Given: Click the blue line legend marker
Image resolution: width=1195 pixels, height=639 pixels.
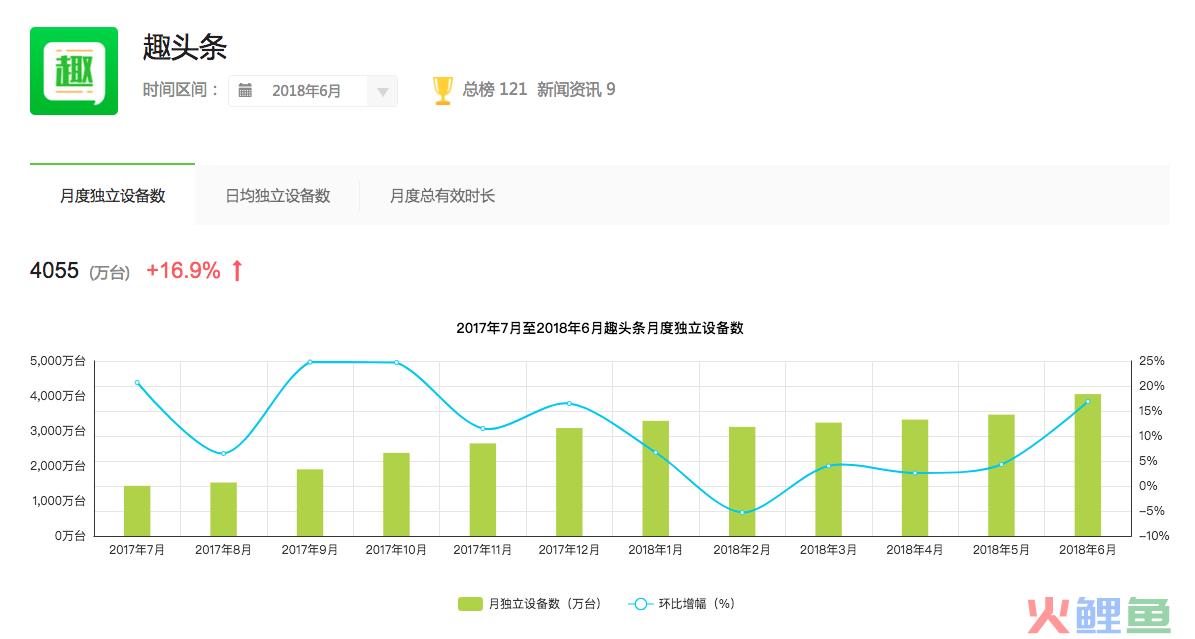Looking at the screenshot, I should click(x=641, y=604).
